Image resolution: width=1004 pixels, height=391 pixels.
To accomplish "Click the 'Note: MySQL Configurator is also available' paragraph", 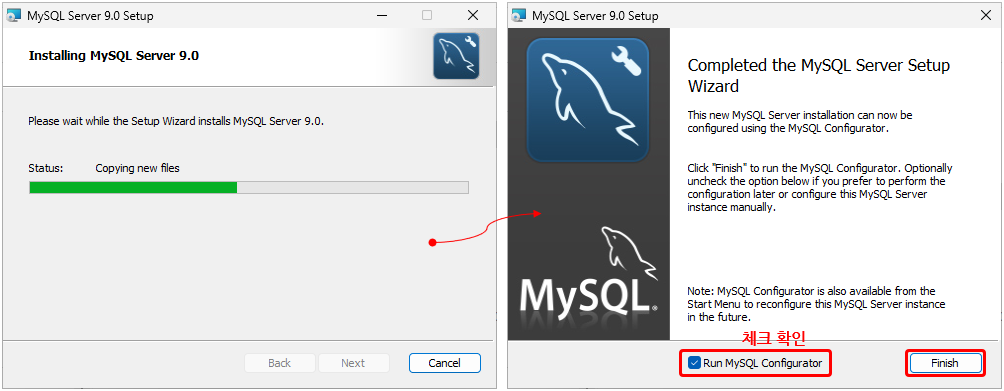I will 816,304.
